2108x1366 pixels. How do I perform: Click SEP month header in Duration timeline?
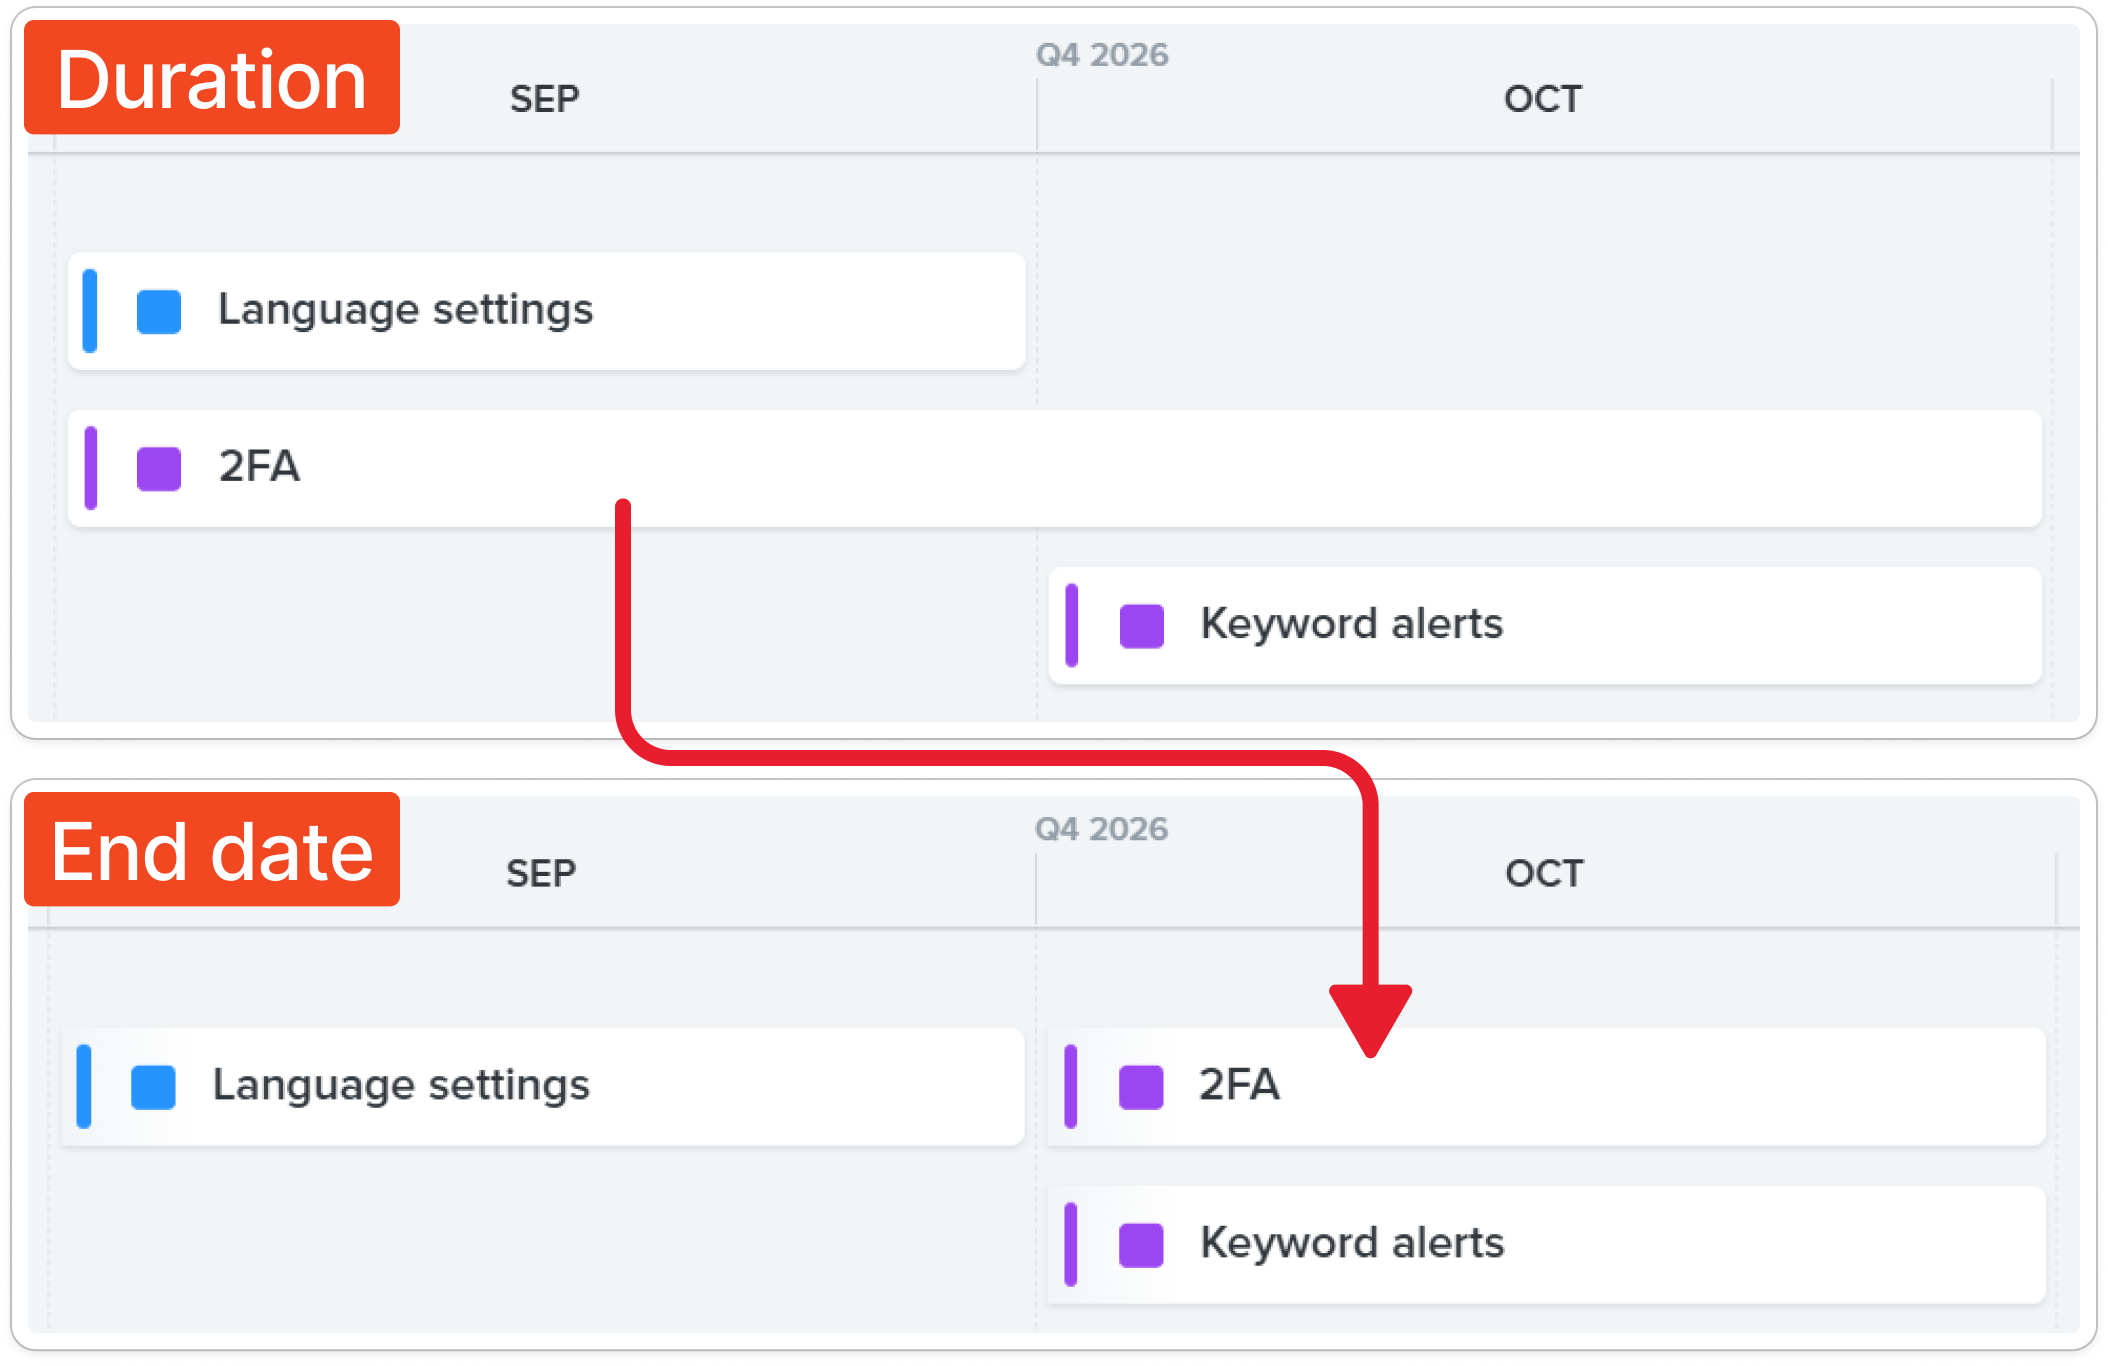click(x=544, y=99)
